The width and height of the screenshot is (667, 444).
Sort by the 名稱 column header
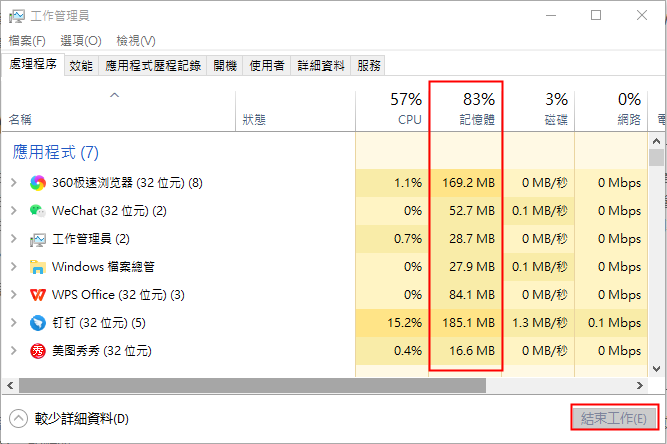click(x=119, y=111)
